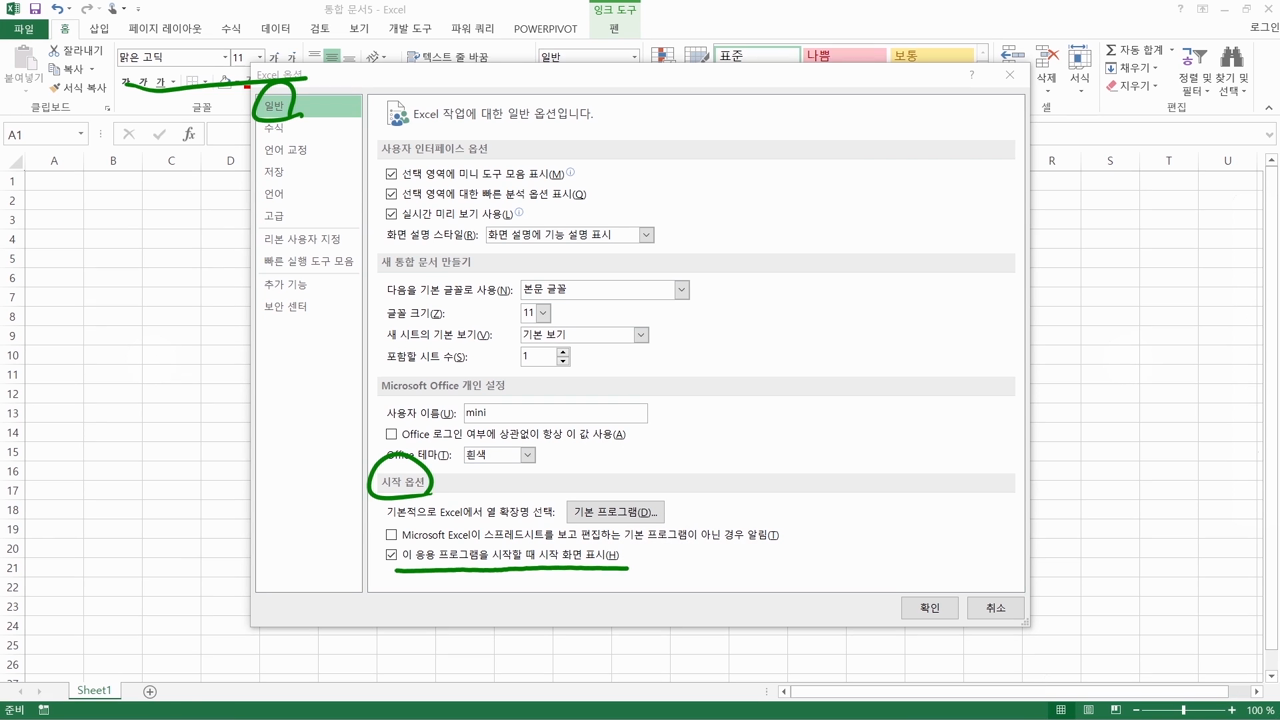This screenshot has width=1280, height=720.
Task: Open the default font (본문 글꼴) dropdown
Action: tap(681, 290)
